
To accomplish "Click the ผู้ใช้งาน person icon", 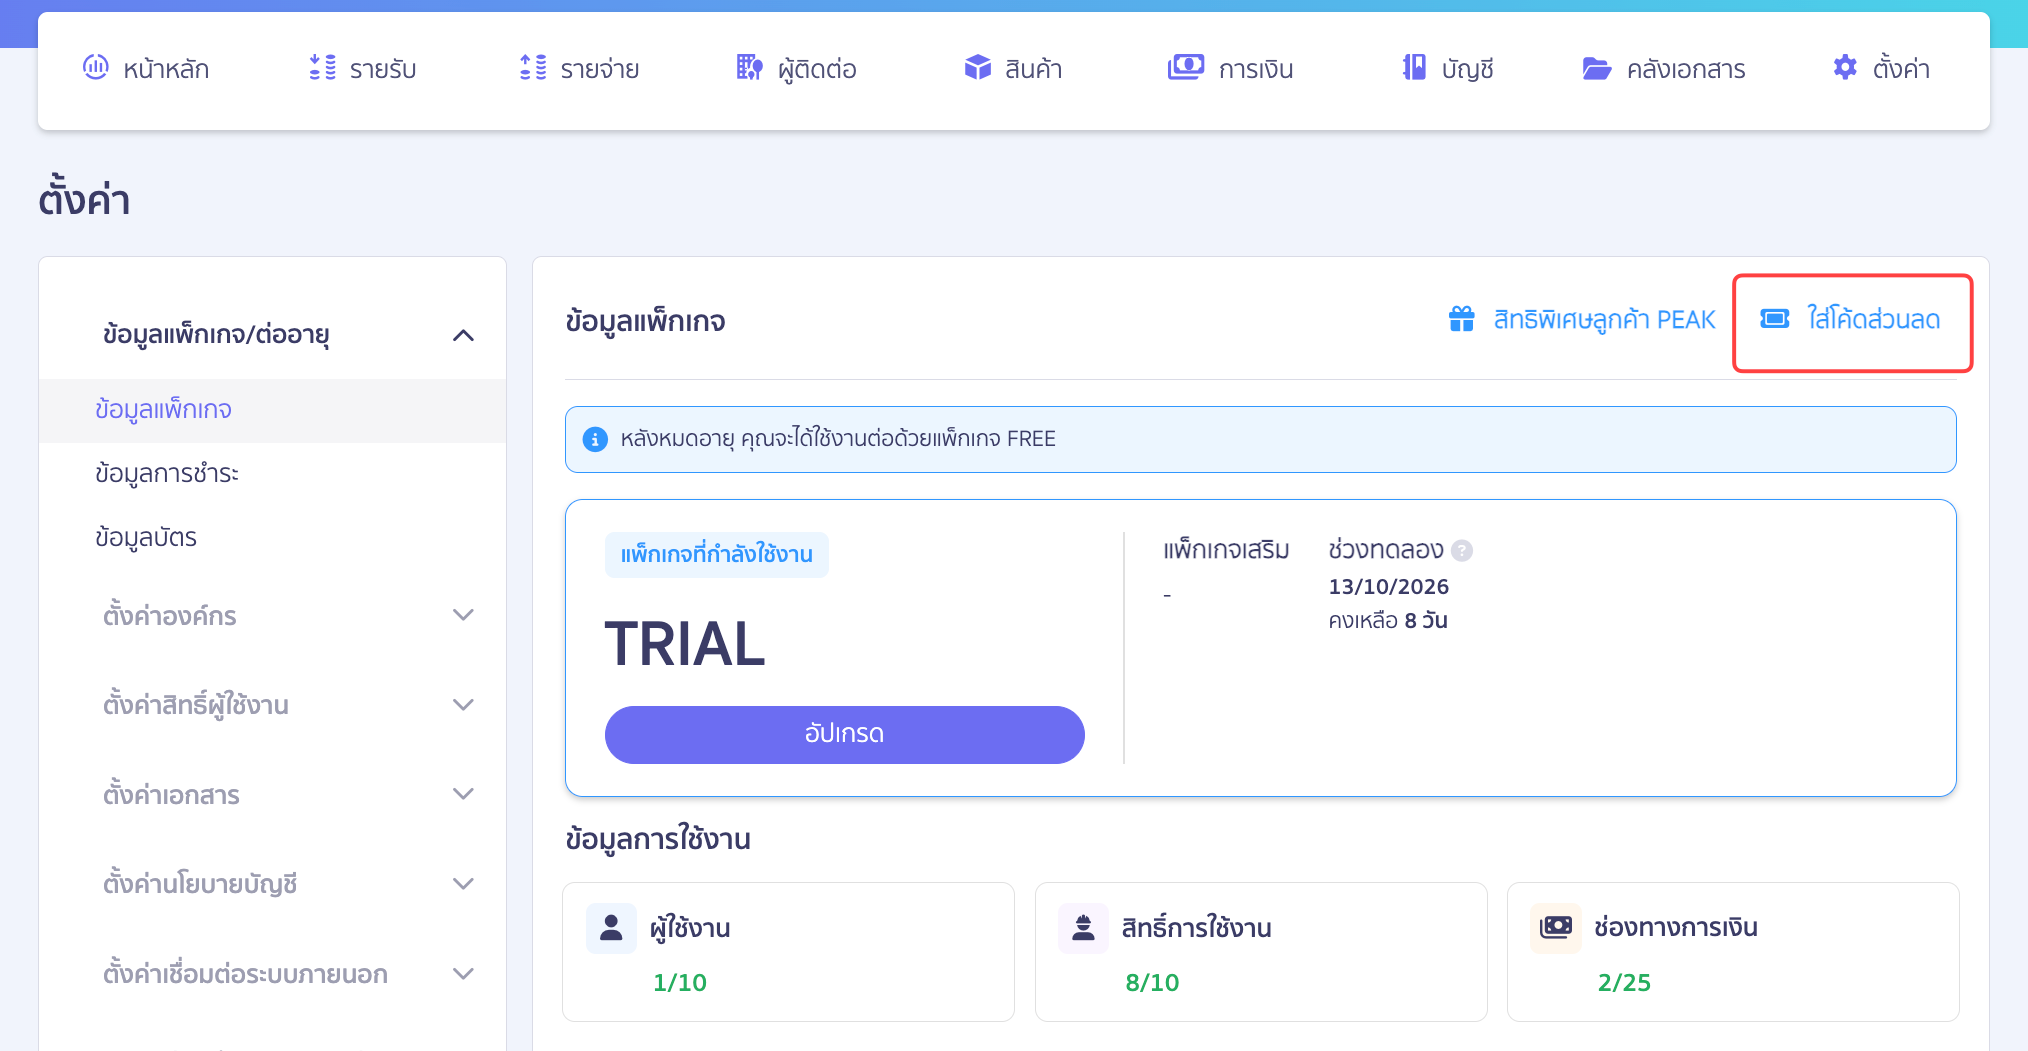I will (x=611, y=928).
